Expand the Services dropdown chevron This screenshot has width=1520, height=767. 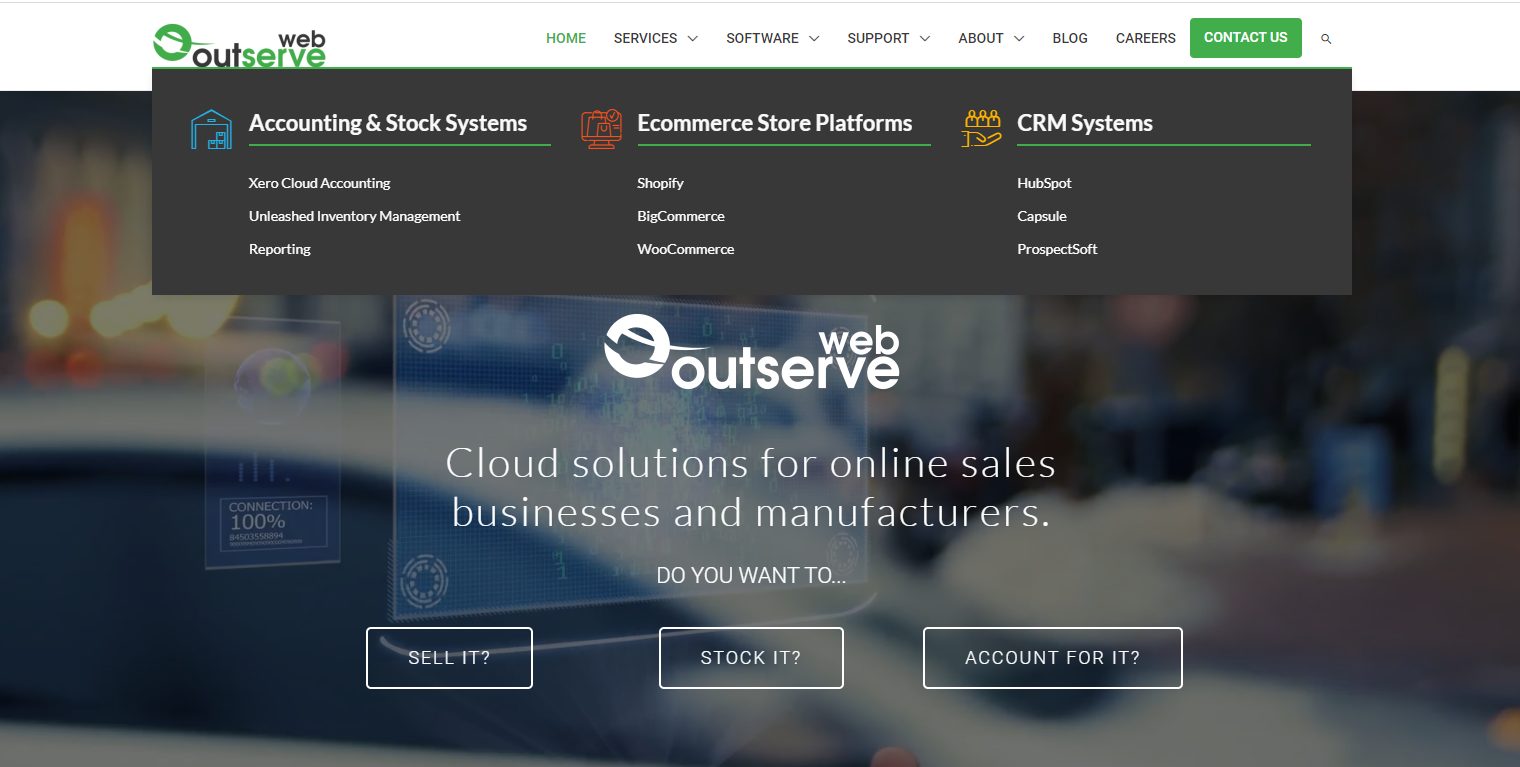(x=692, y=39)
